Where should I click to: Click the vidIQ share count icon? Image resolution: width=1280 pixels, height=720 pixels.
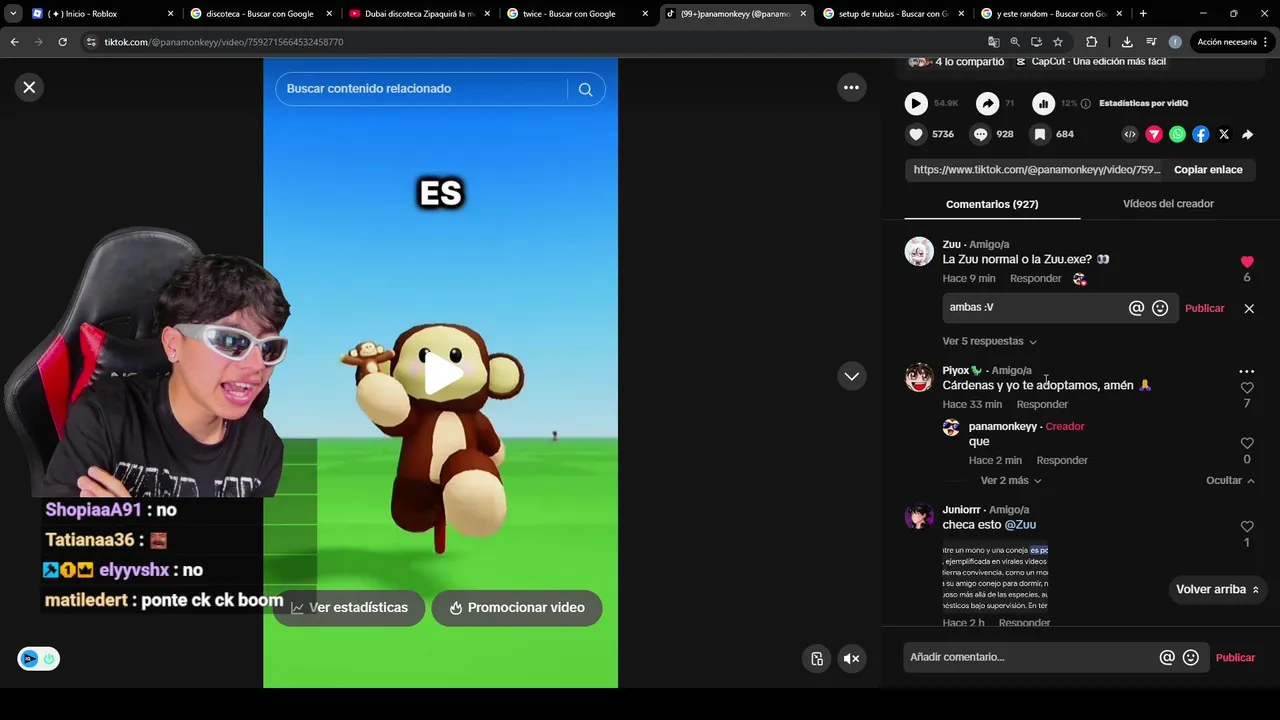pos(987,103)
